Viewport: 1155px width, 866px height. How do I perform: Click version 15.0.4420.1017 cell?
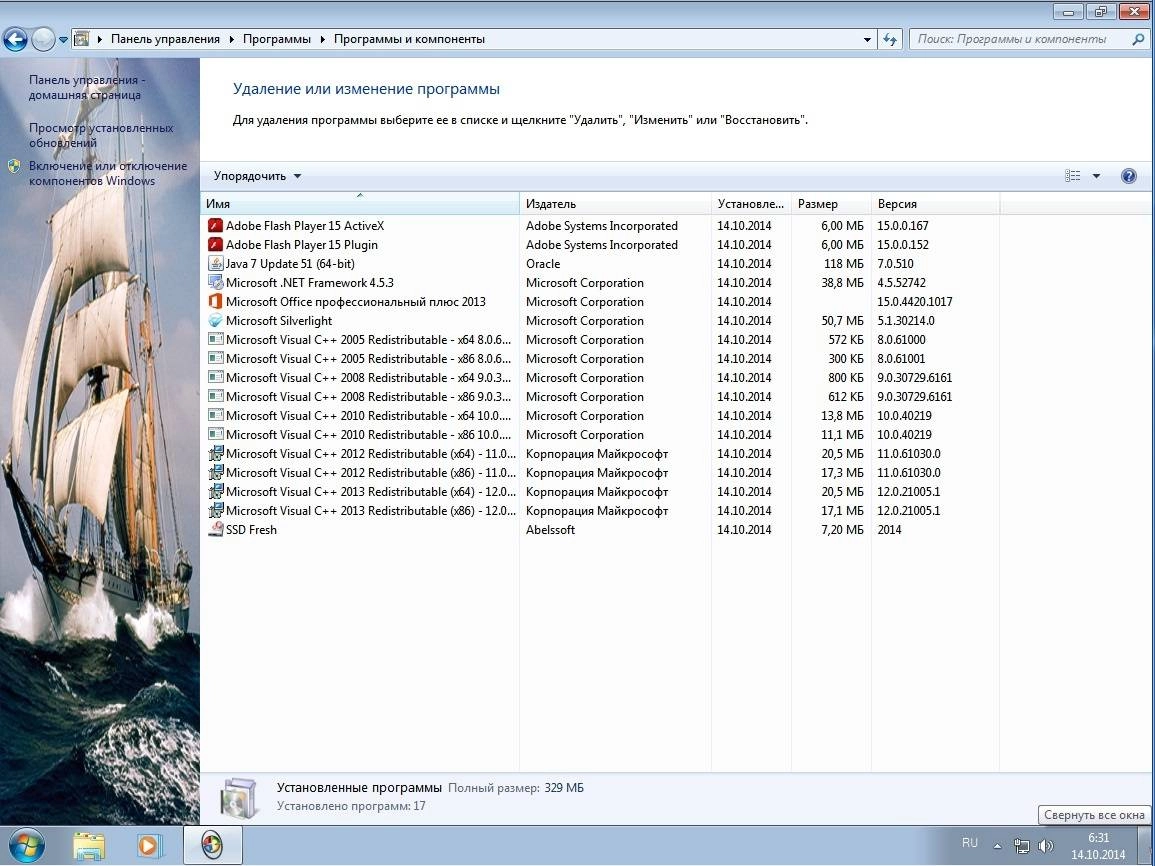915,302
